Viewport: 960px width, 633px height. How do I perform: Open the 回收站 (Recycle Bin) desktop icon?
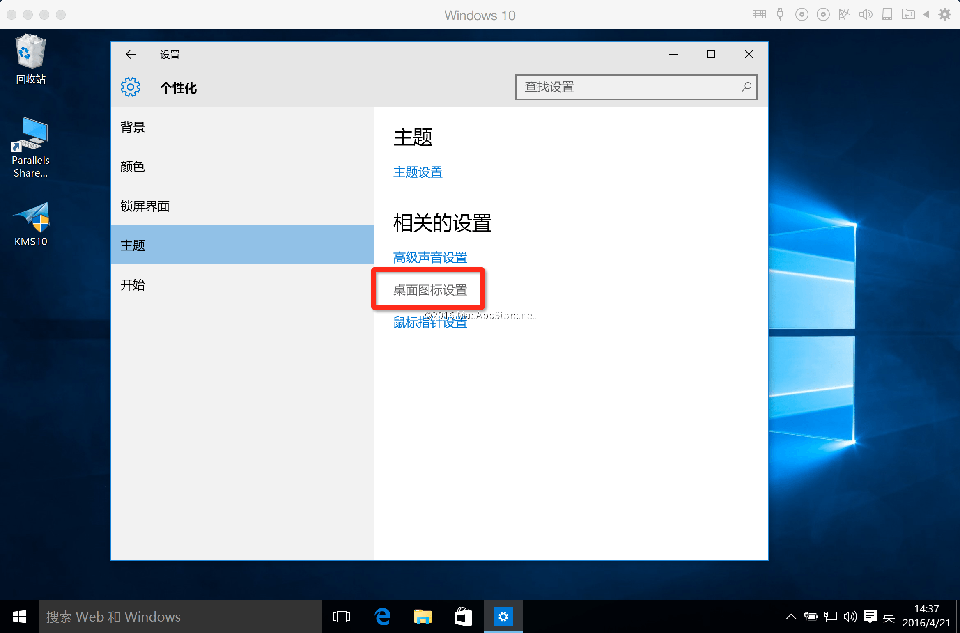click(28, 50)
